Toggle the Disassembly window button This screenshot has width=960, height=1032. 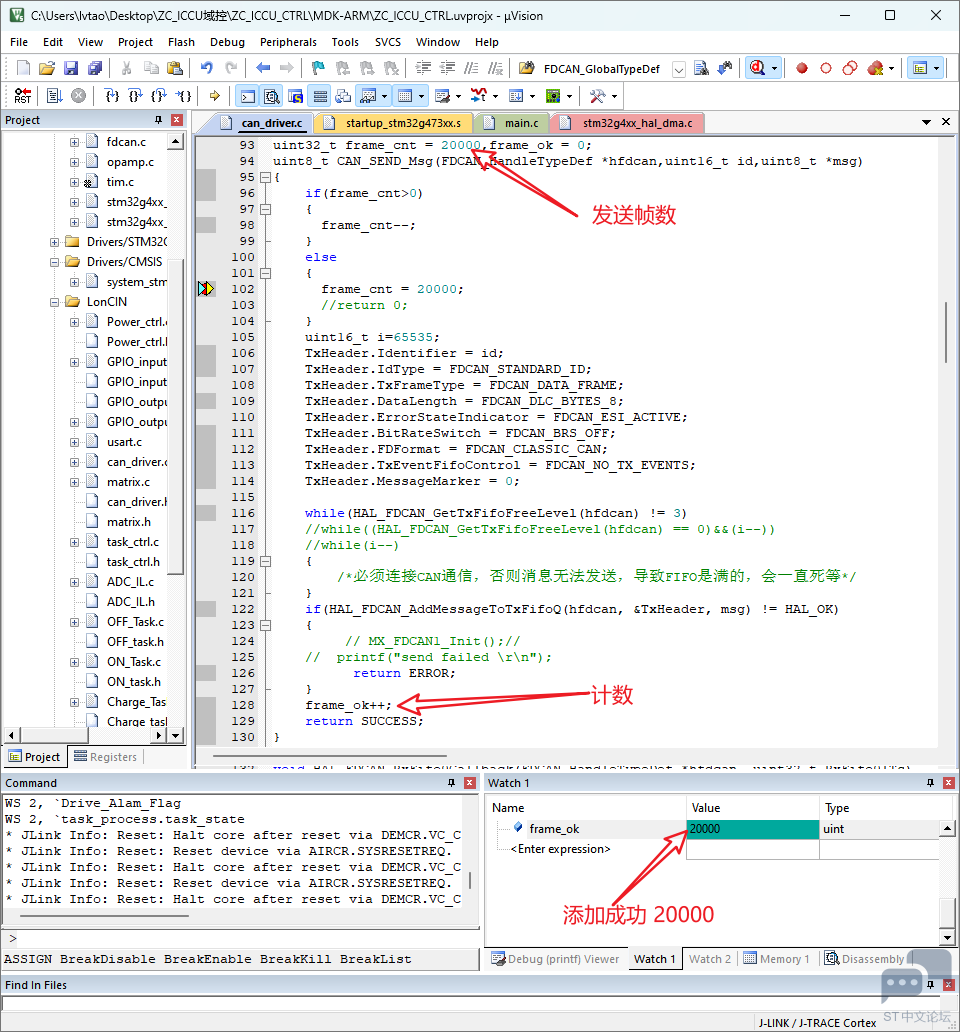[x=272, y=96]
